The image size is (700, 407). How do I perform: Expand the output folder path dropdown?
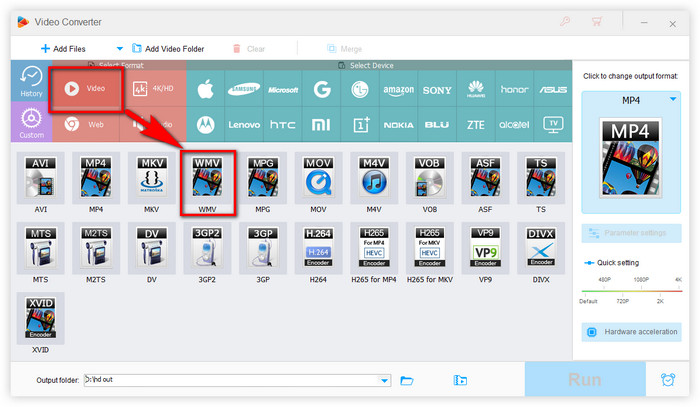tap(384, 380)
